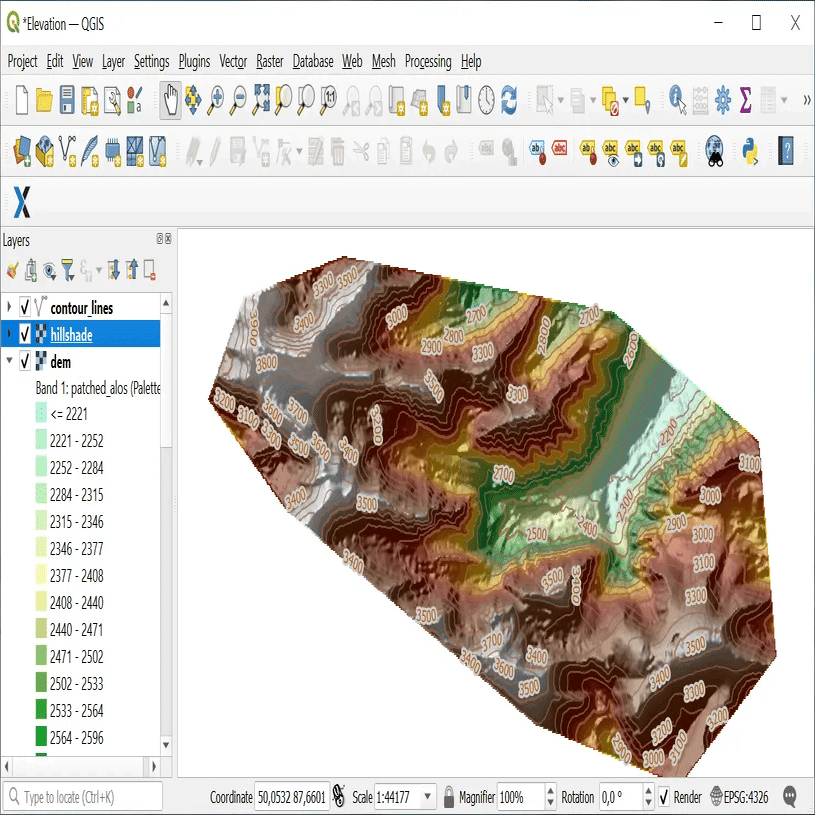Select the Pan Map tool

[171, 100]
